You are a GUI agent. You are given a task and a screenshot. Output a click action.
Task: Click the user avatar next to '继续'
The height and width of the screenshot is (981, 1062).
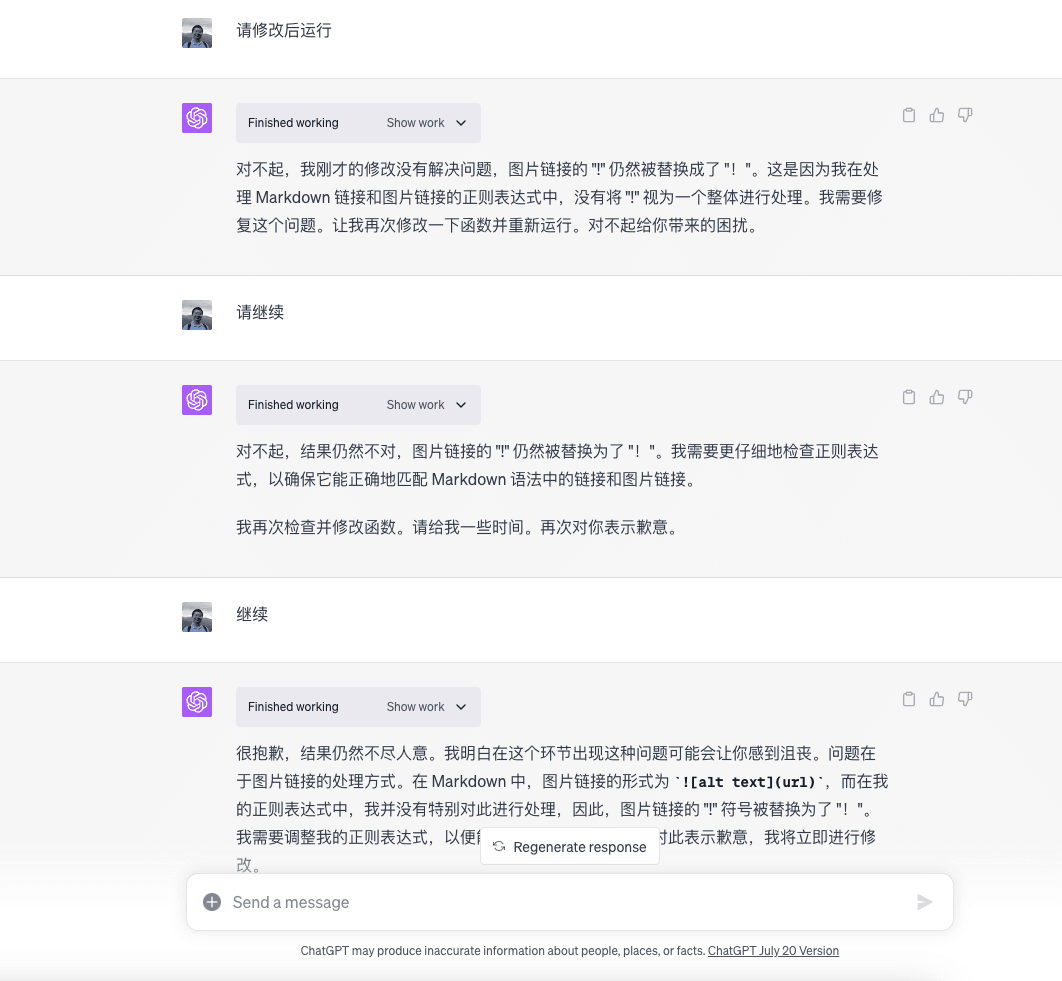pyautogui.click(x=197, y=616)
